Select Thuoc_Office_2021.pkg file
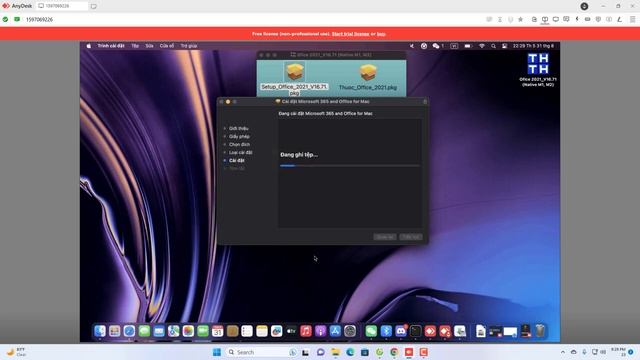The width and height of the screenshot is (640, 360). 368,78
